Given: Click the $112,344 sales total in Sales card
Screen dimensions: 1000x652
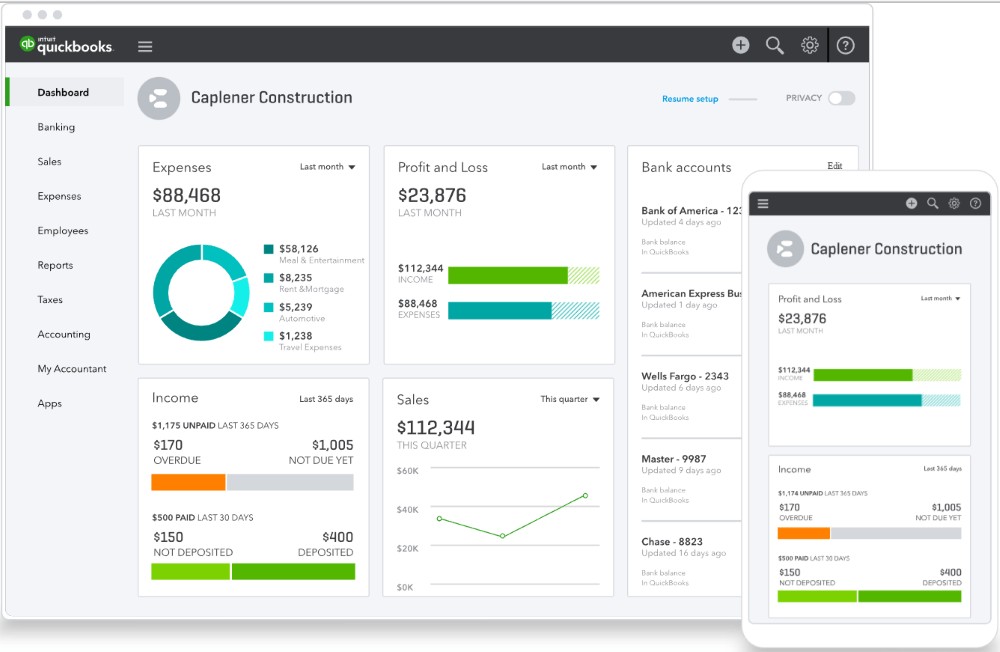Looking at the screenshot, I should tap(436, 427).
